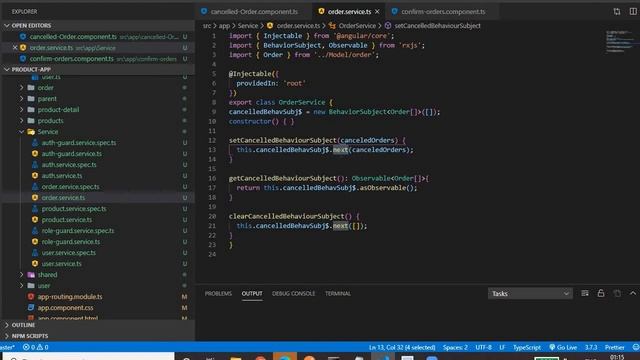Click the app breadcrumb segment
This screenshot has height=360, width=640.
point(224,26)
